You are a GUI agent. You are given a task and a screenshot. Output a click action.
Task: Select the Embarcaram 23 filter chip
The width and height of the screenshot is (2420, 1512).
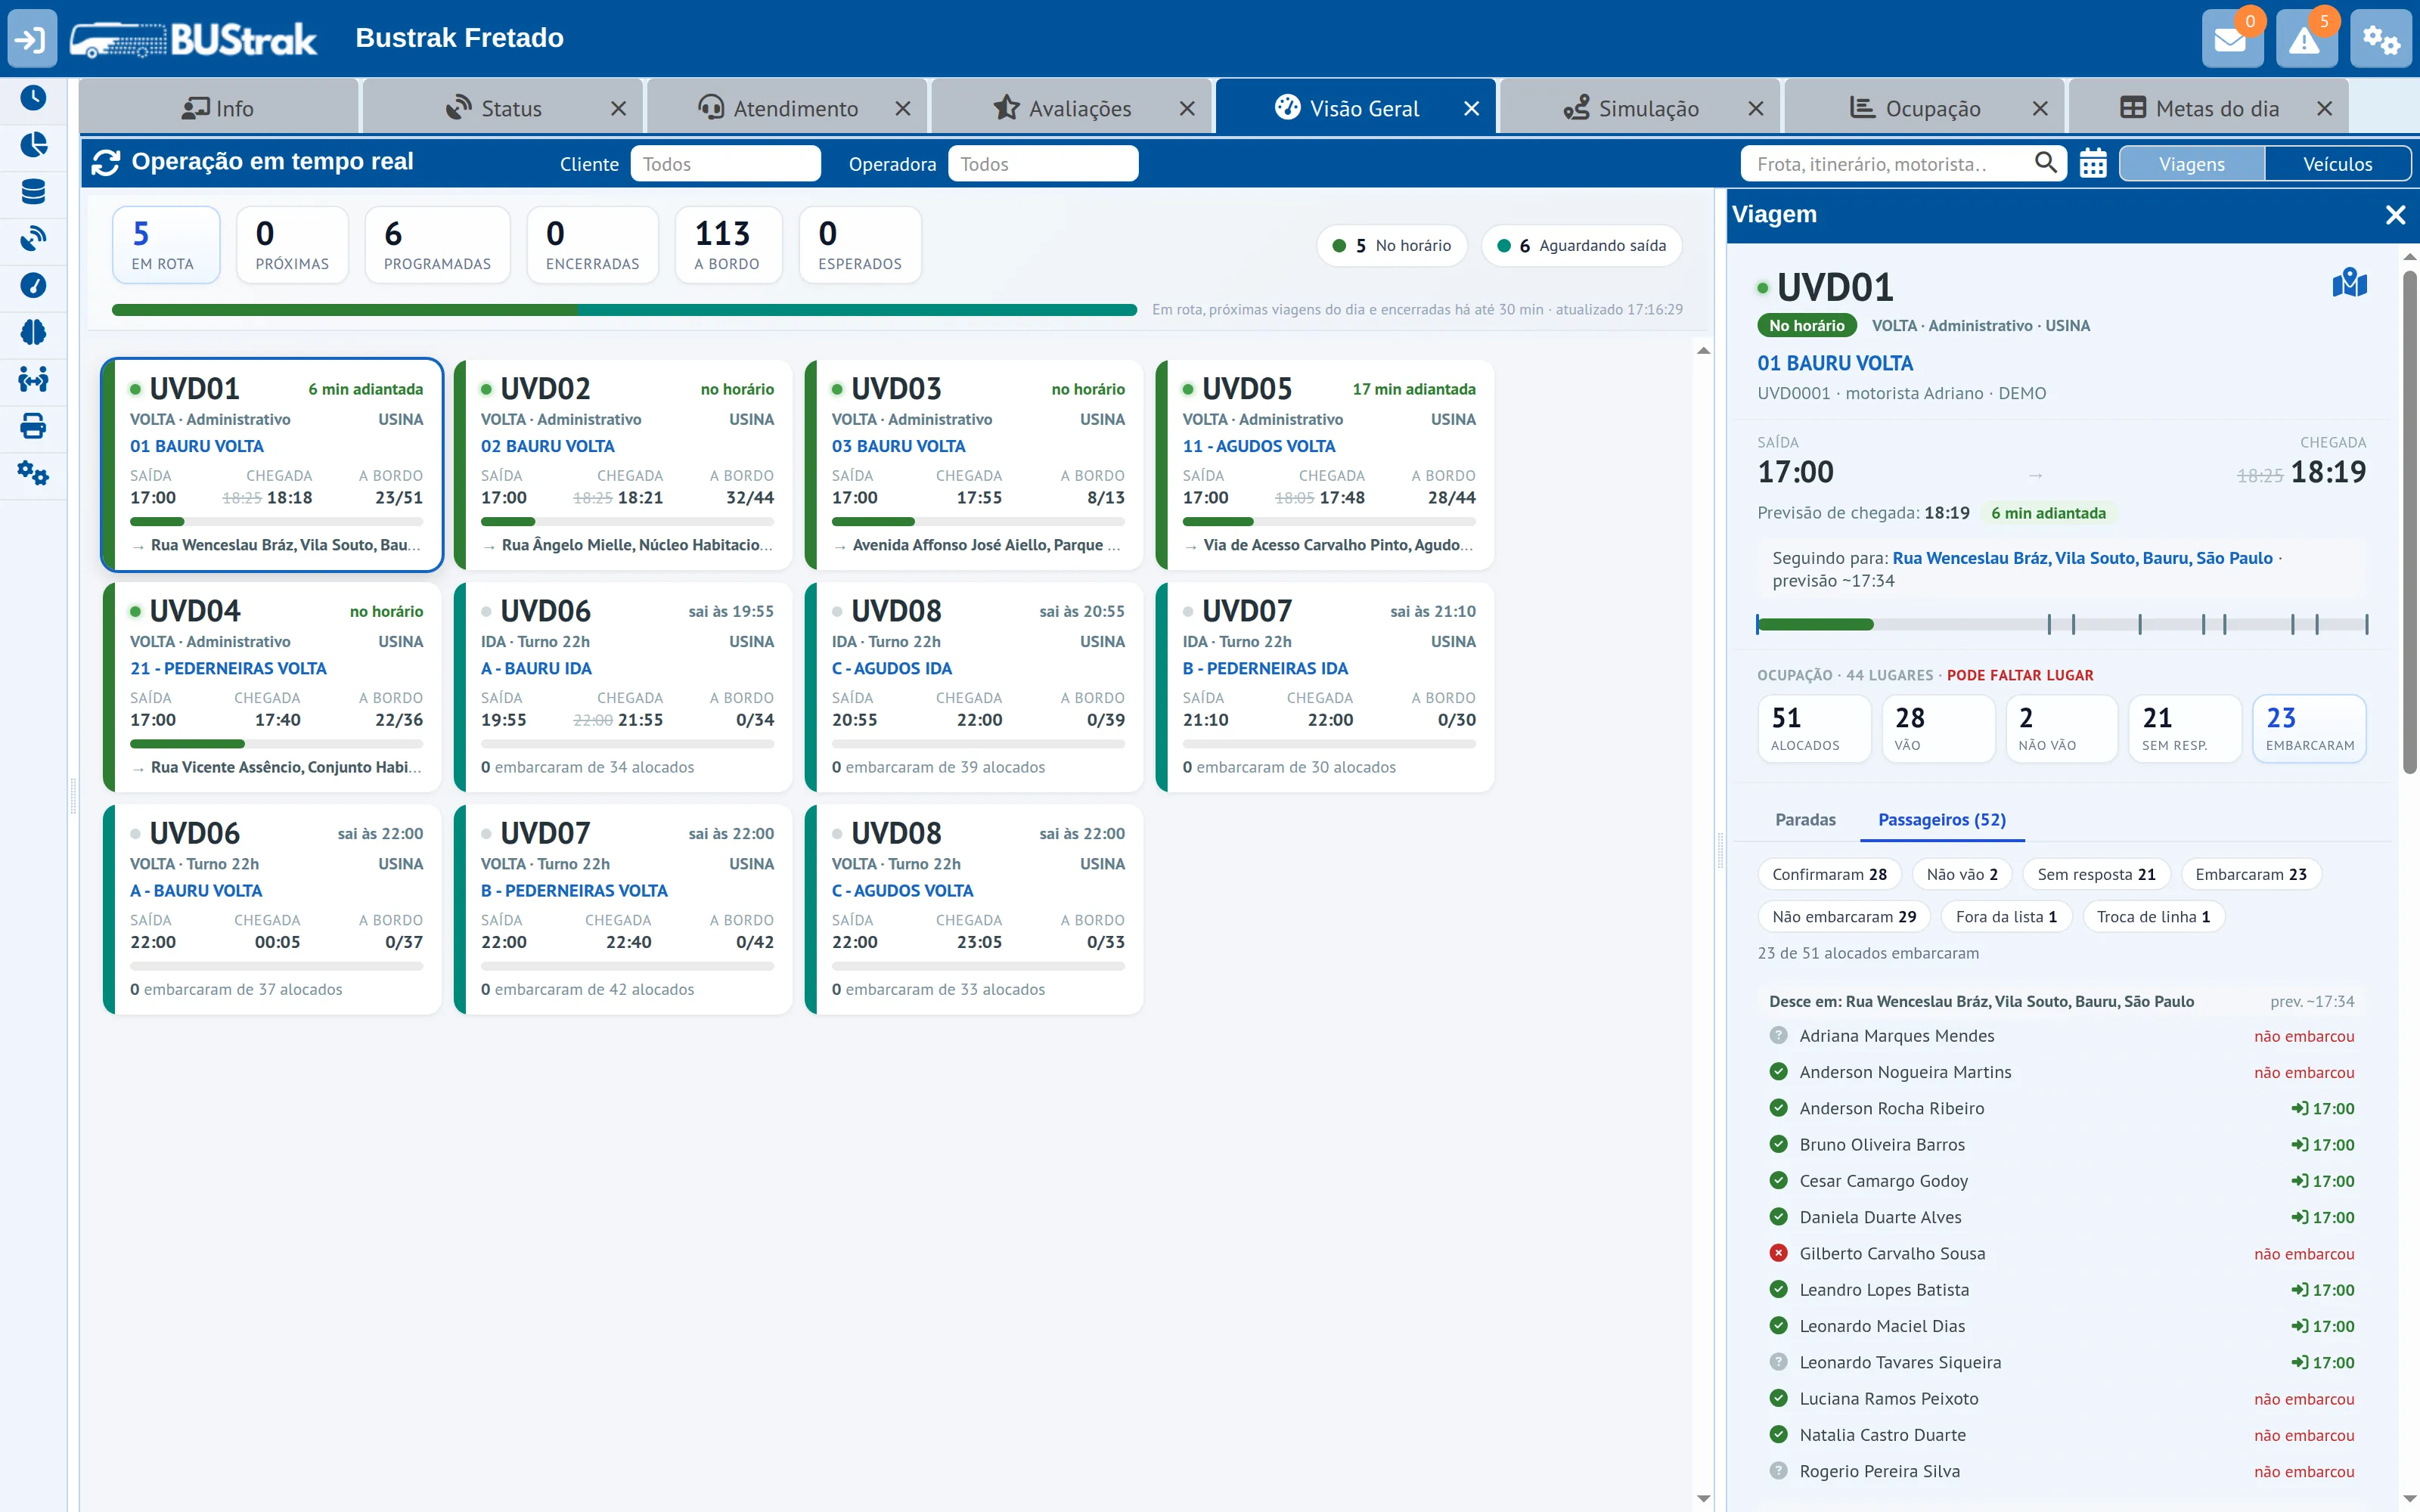tap(2251, 874)
